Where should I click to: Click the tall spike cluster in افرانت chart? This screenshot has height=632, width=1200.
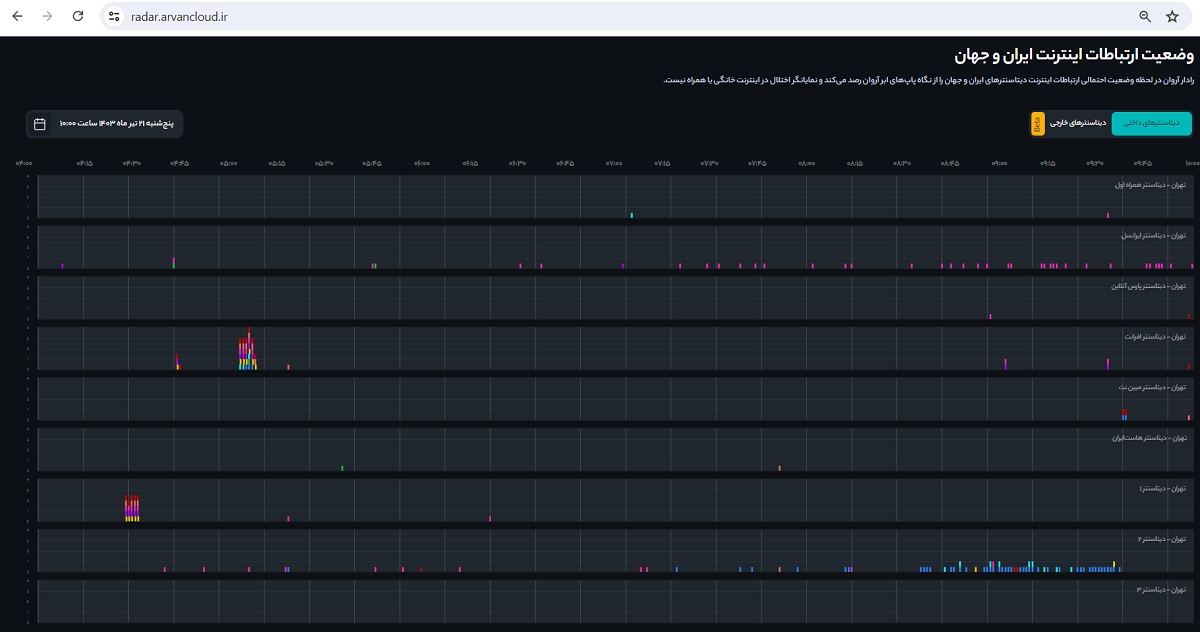pos(248,352)
